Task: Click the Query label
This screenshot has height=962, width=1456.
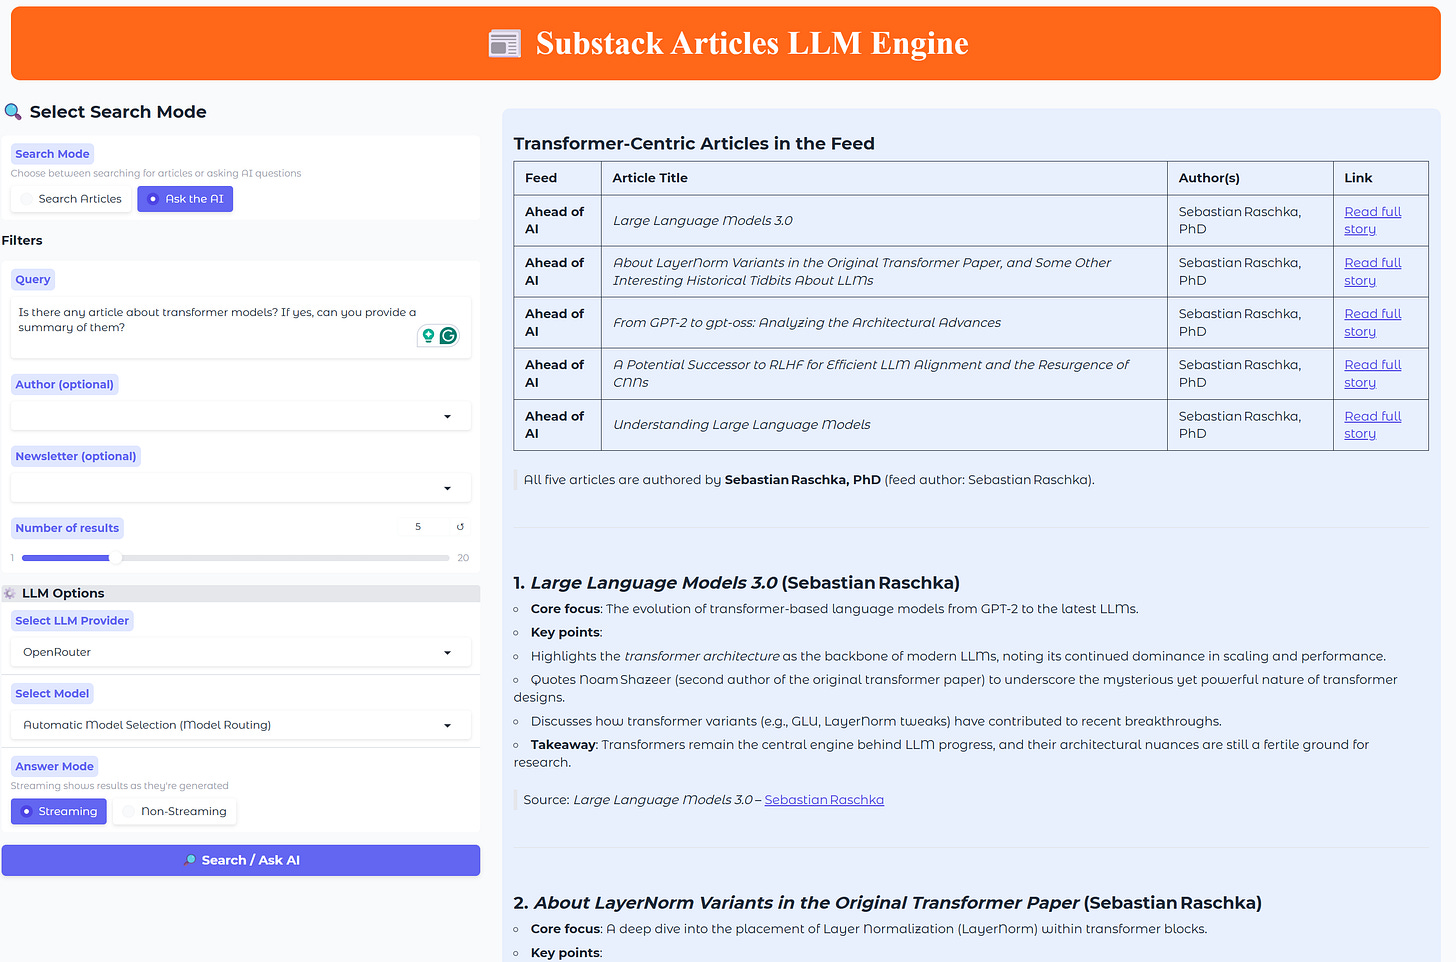Action: point(33,279)
